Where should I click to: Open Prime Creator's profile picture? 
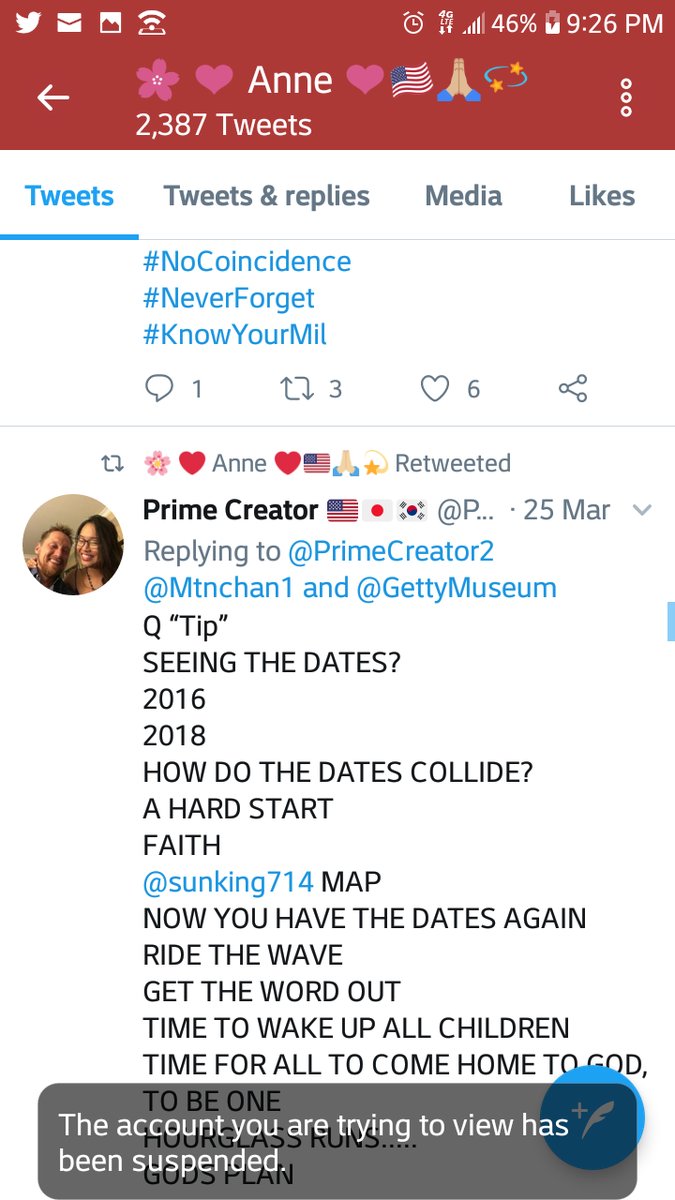73,544
